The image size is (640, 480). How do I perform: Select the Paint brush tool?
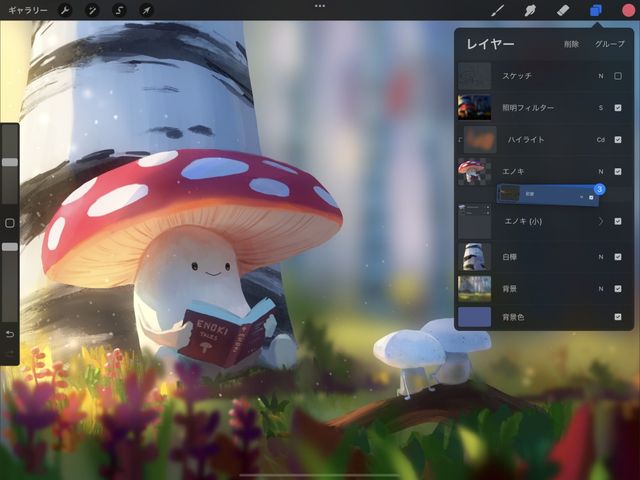[x=498, y=10]
